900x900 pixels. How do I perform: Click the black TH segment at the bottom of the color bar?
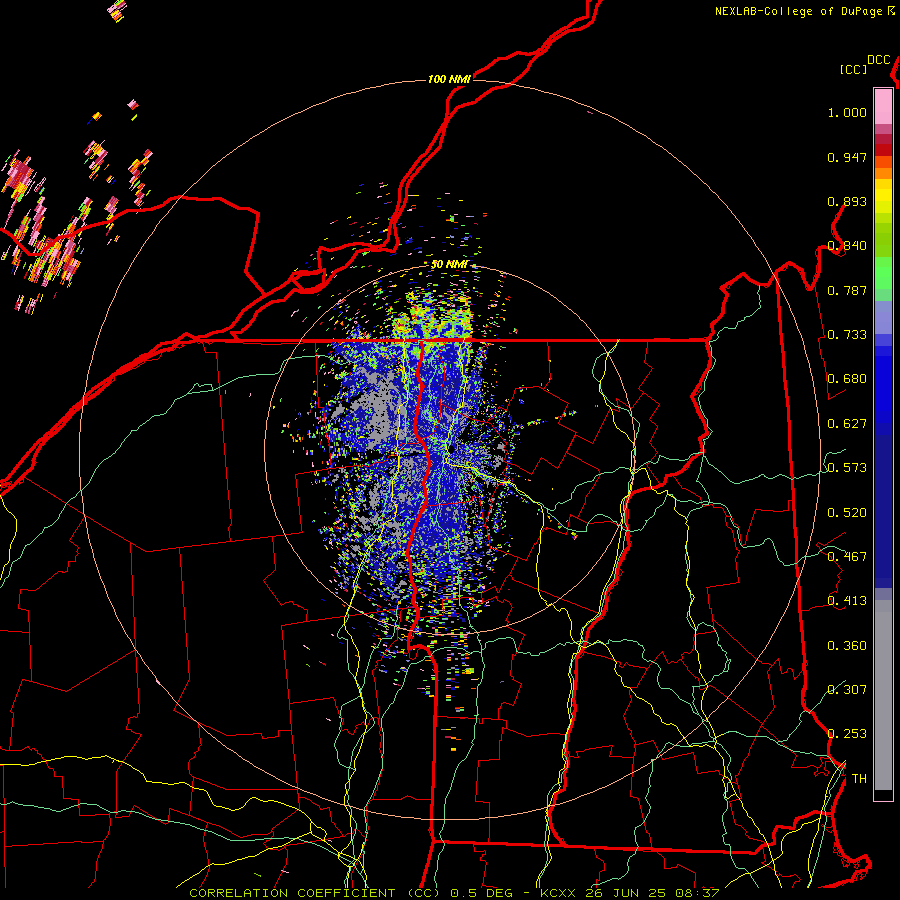[x=883, y=794]
